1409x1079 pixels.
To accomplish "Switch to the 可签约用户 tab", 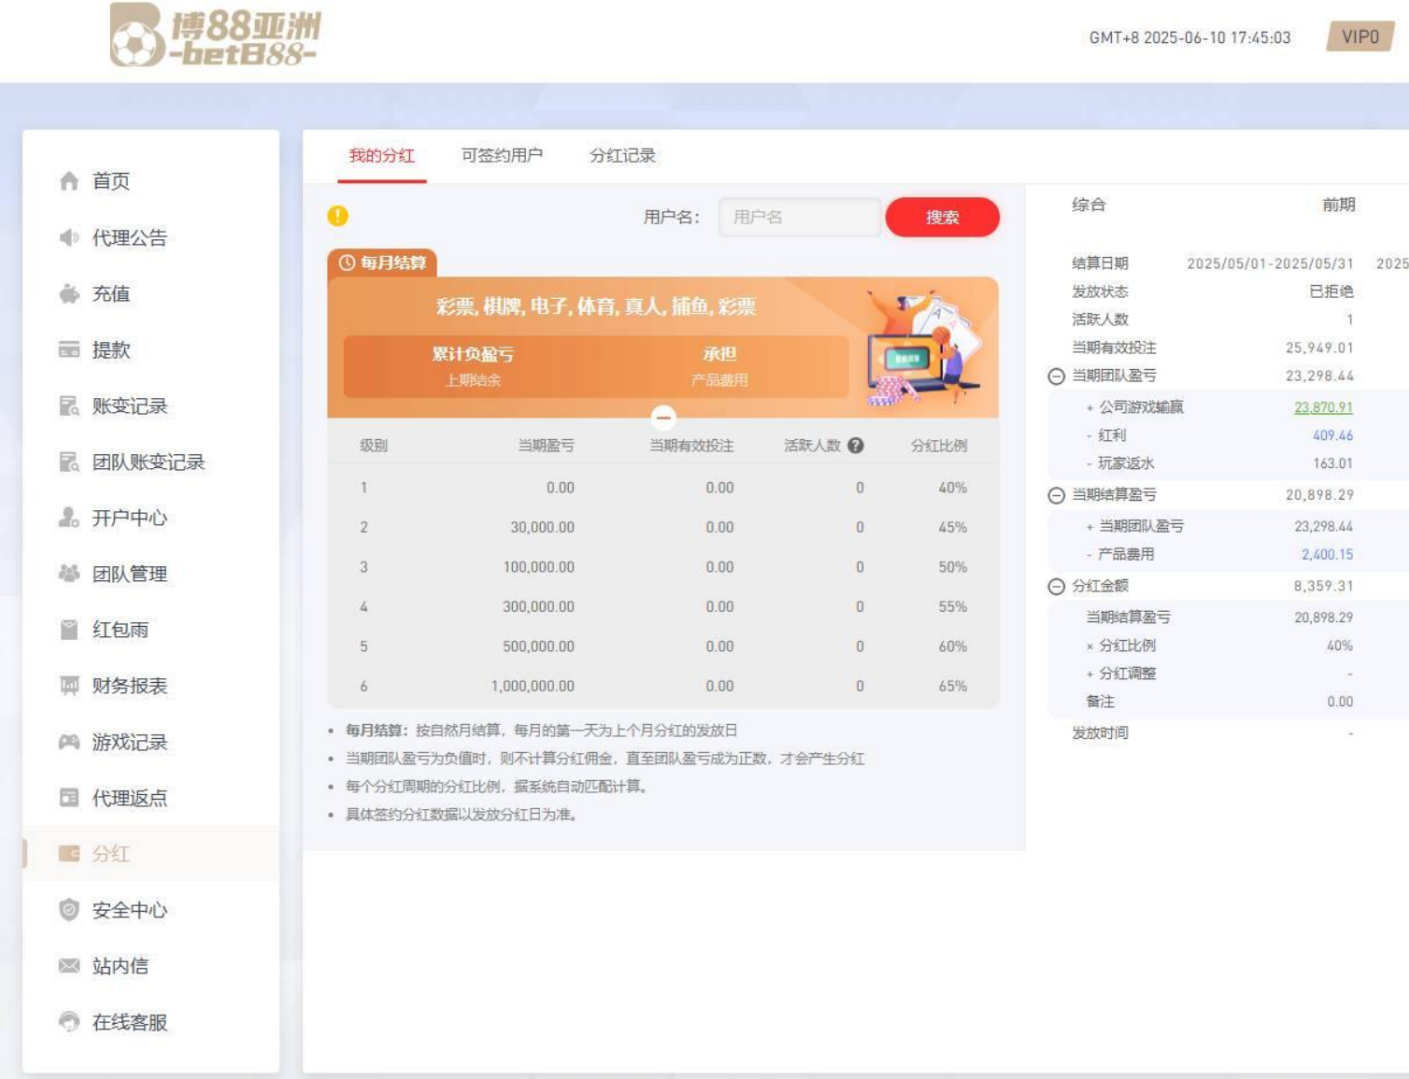I will click(x=502, y=156).
